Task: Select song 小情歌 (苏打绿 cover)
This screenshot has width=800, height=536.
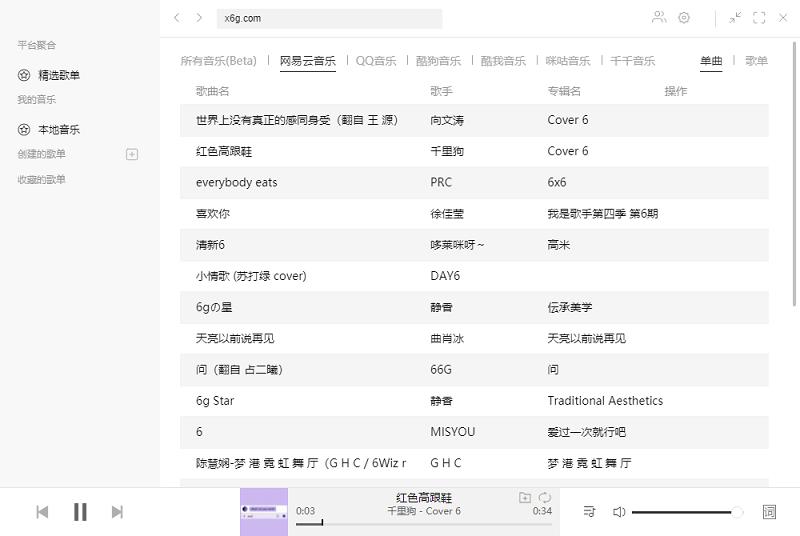Action: coord(251,276)
